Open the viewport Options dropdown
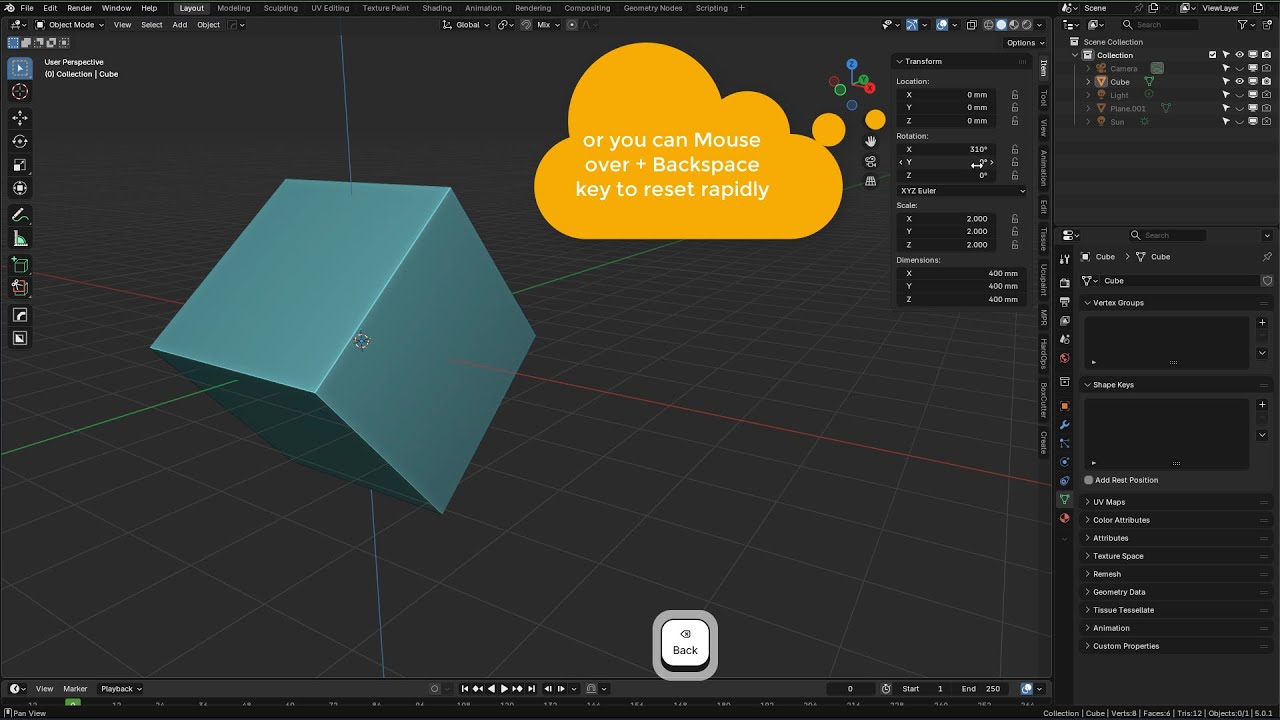Screen dimensions: 1280x720 point(1026,43)
